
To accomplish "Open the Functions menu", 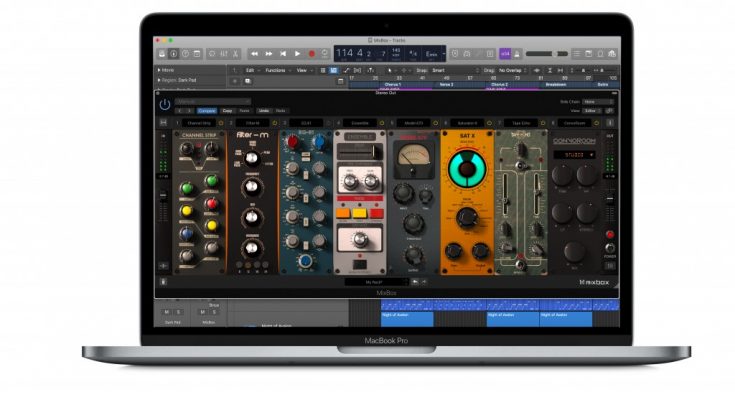I will pos(276,70).
